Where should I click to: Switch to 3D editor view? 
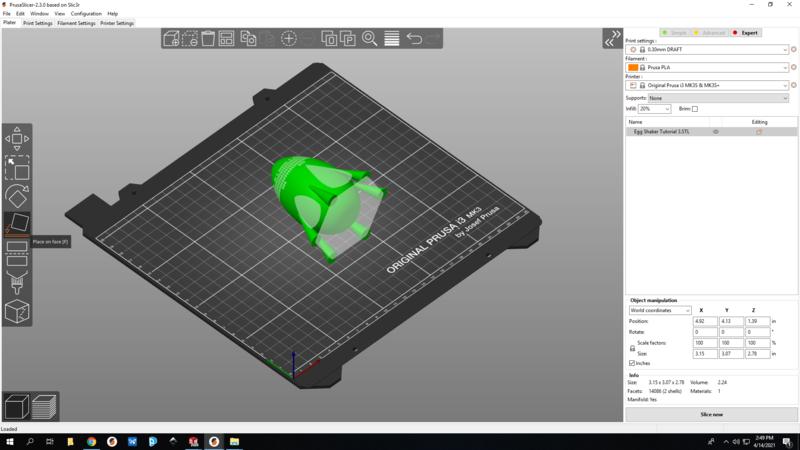coord(16,407)
